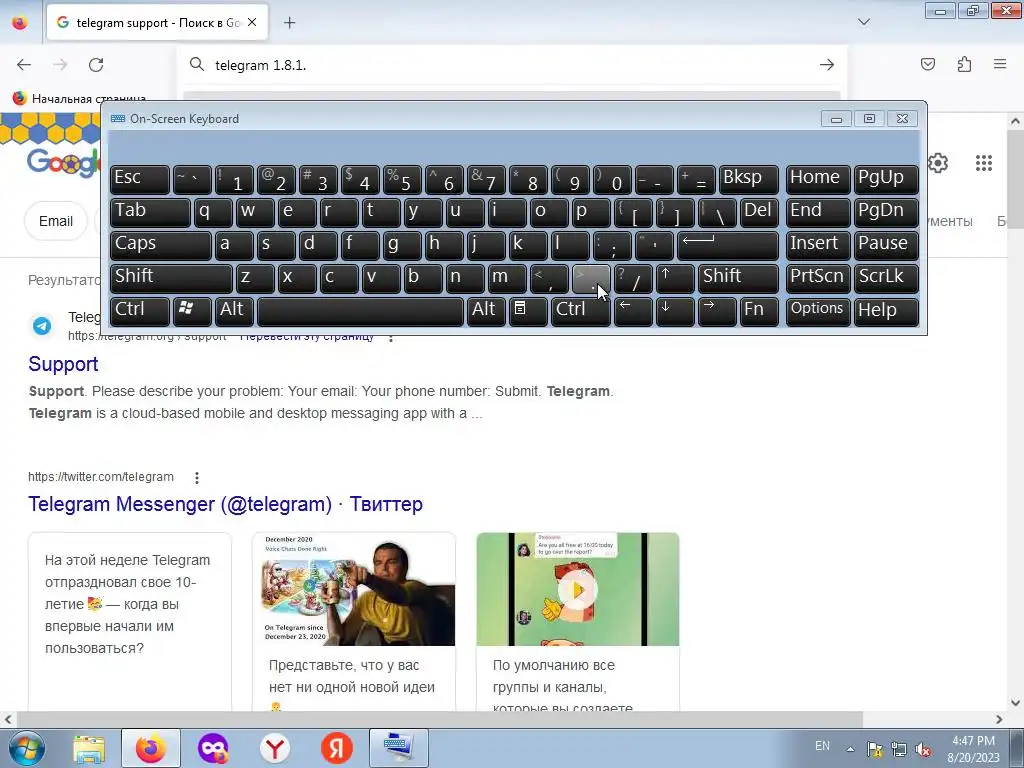Viewport: 1024px width, 768px height.
Task: Click the Email filter chip
Action: coord(56,221)
